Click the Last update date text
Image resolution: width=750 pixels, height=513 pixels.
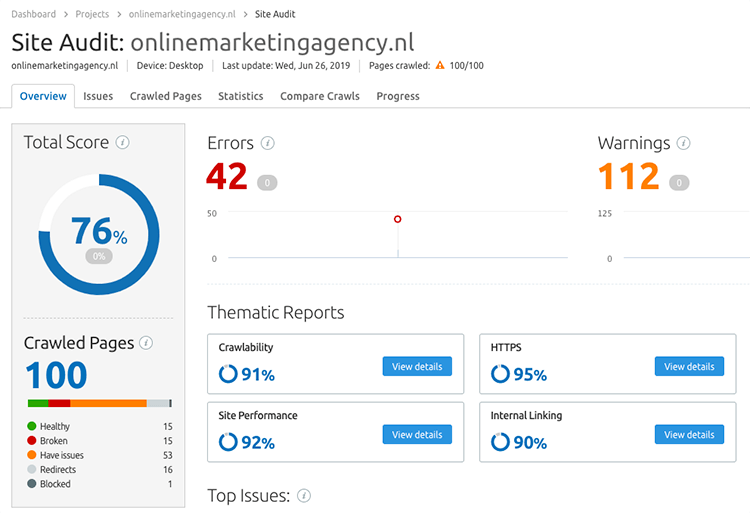286,65
